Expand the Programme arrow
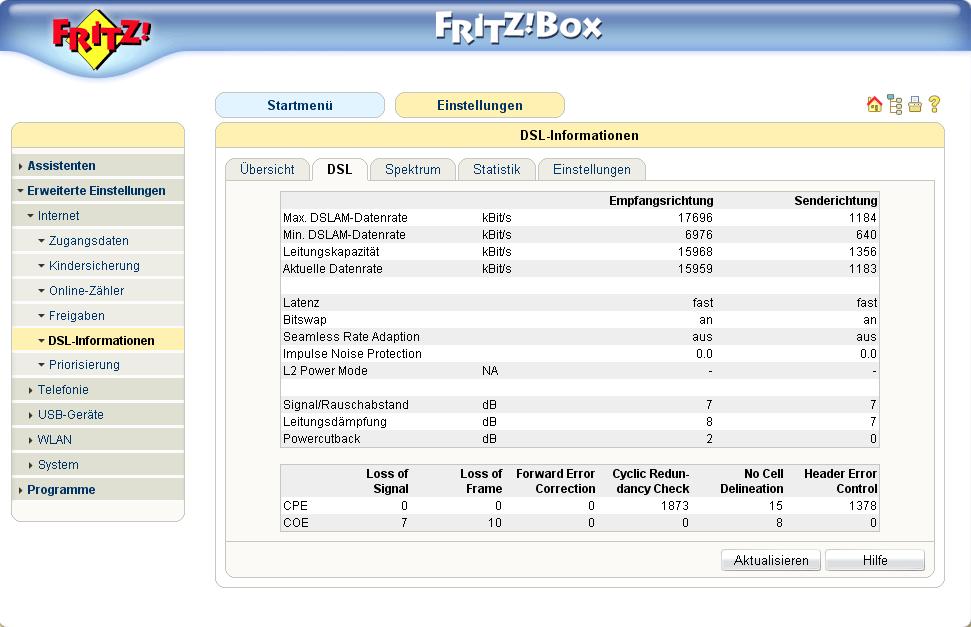The height and width of the screenshot is (627, 971). pos(20,490)
